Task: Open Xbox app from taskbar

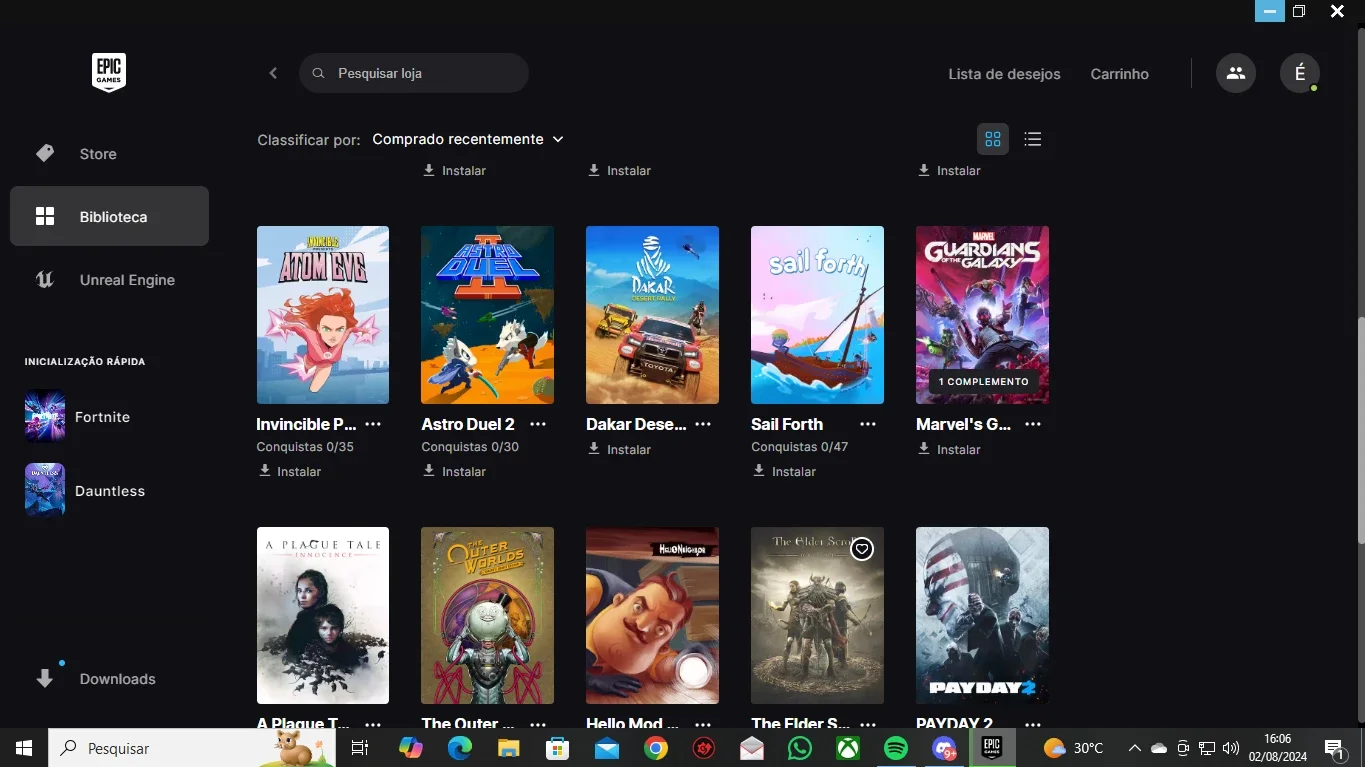Action: coord(848,748)
